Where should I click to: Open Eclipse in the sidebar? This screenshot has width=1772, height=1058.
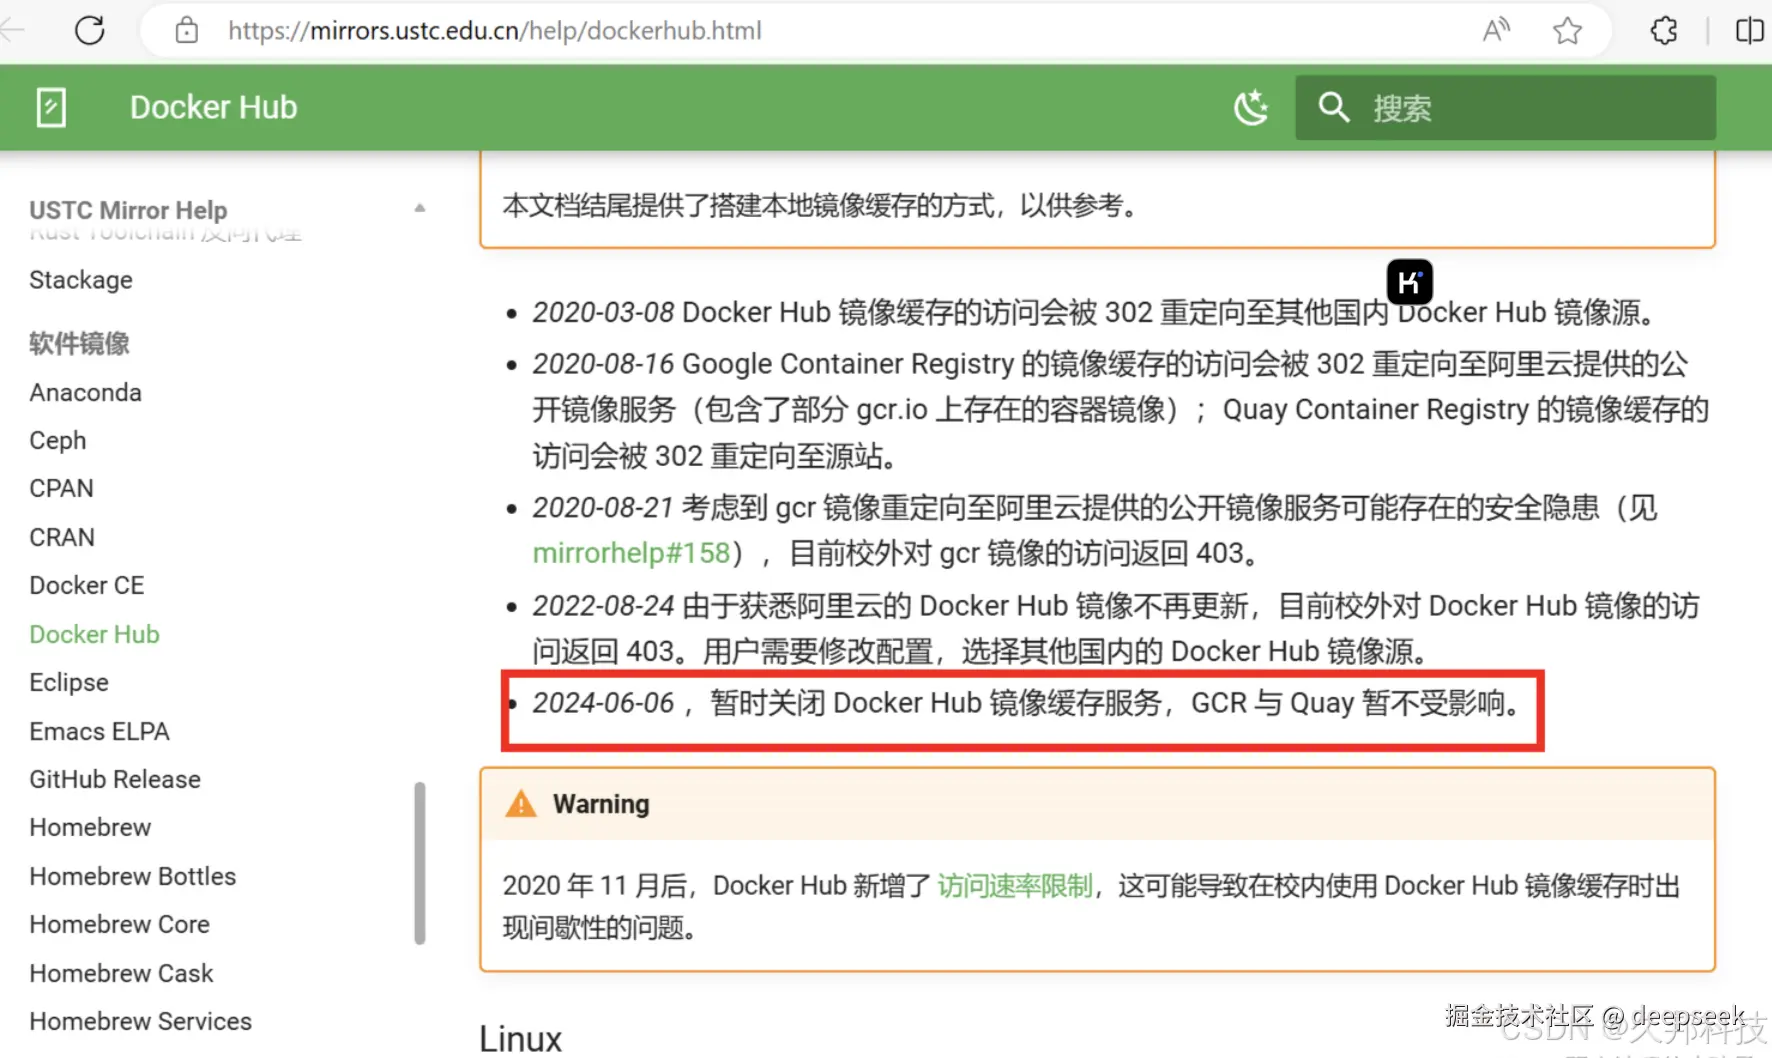[x=69, y=683]
